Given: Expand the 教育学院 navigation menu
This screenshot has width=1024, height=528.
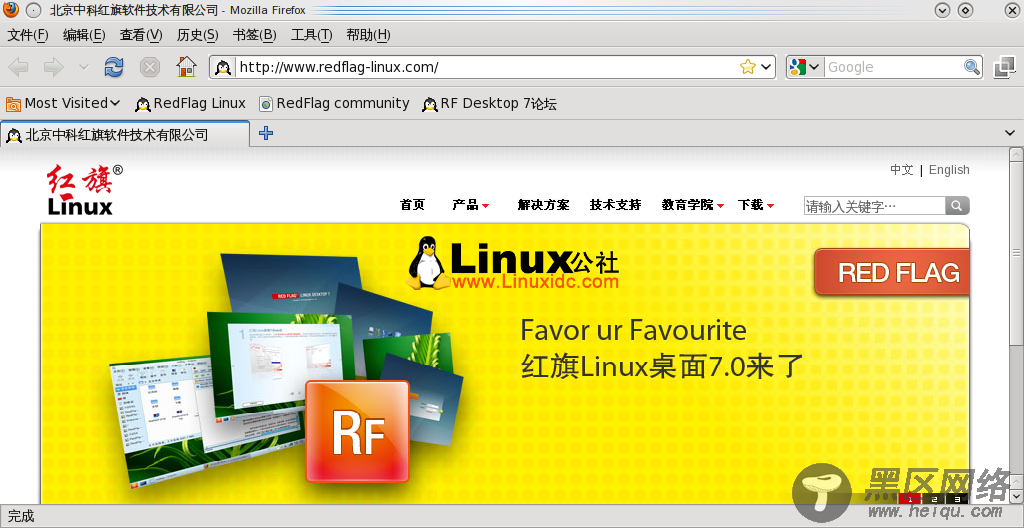Looking at the screenshot, I should click(693, 205).
